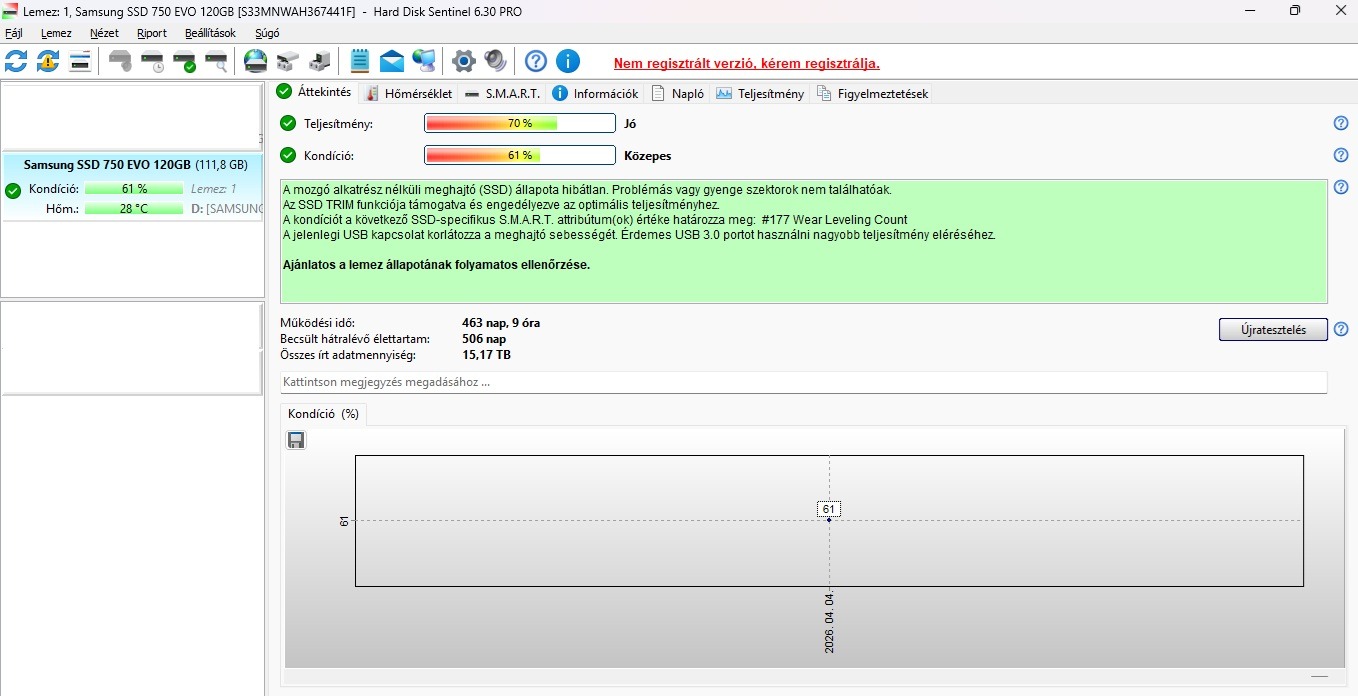Click the green check icon next to Teljesítmény

coord(288,123)
